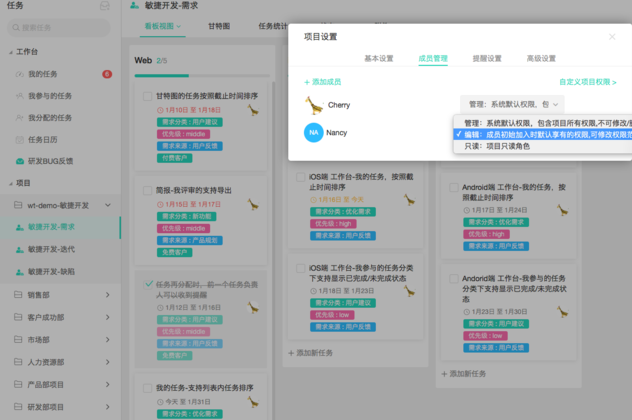Switch to 甘特图 view tab

pyautogui.click(x=219, y=26)
